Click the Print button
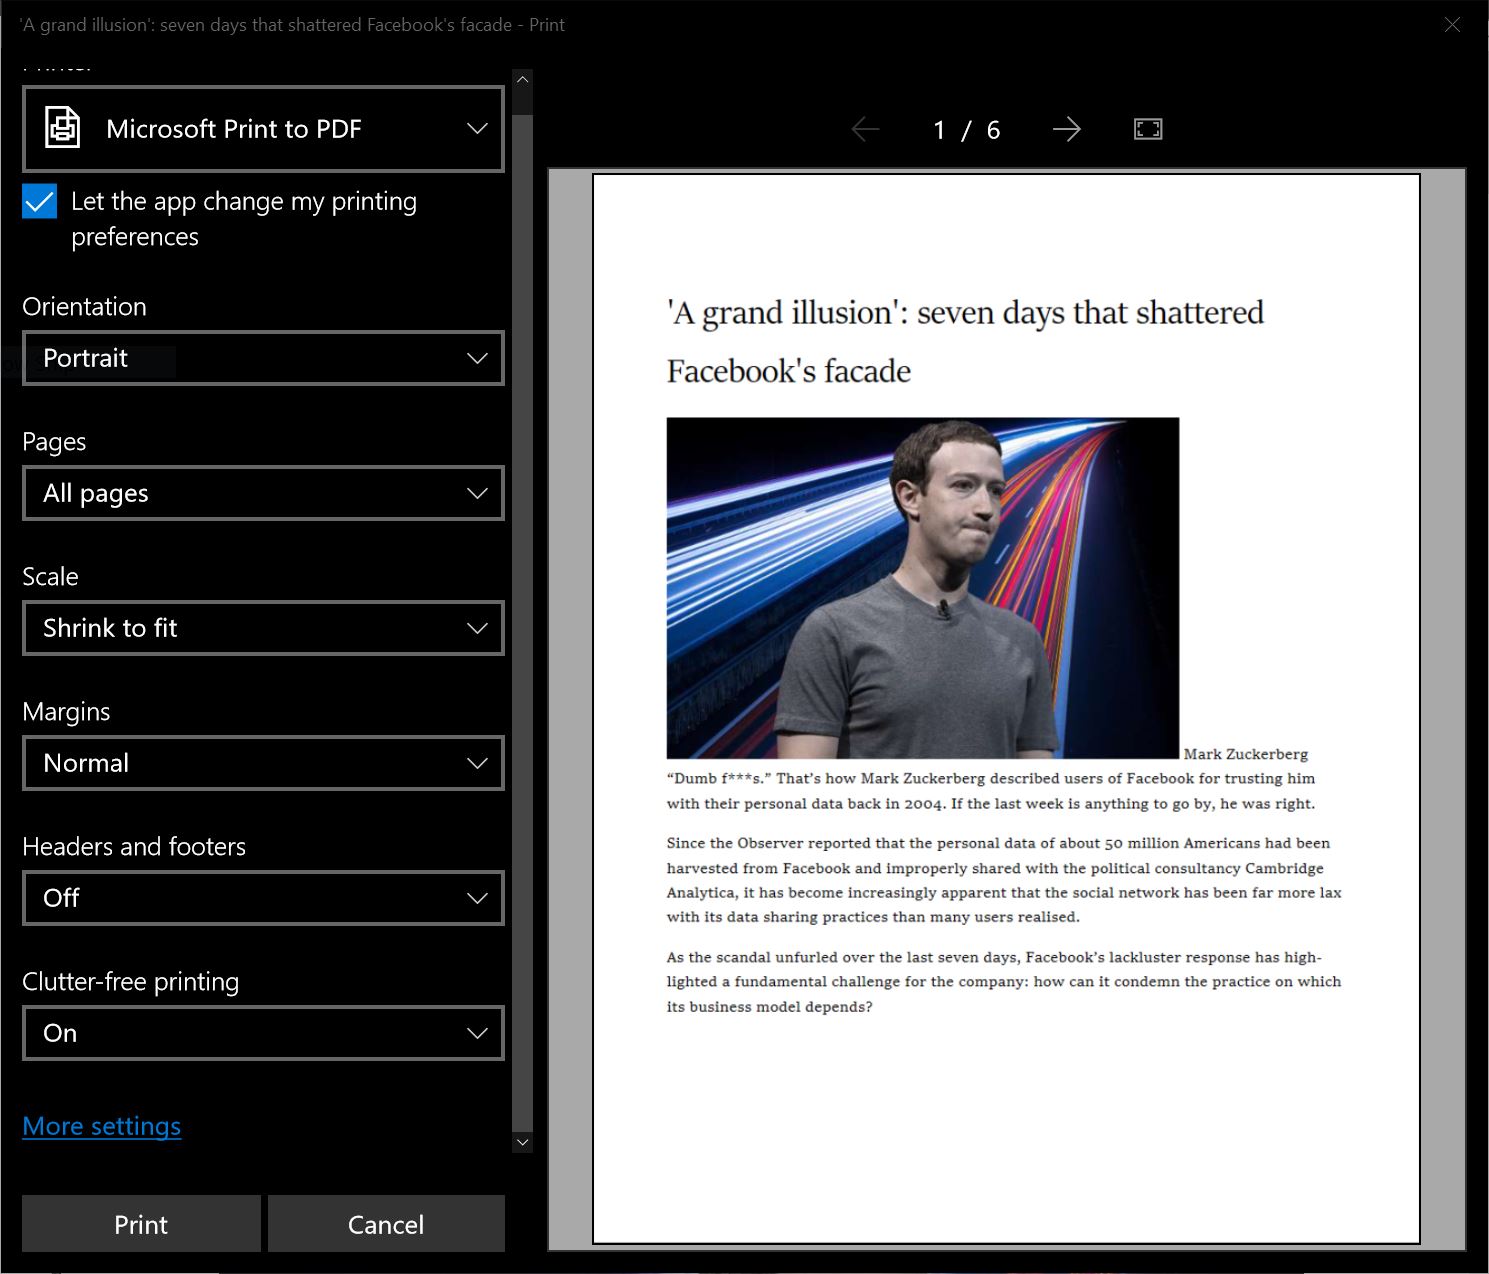 (141, 1224)
